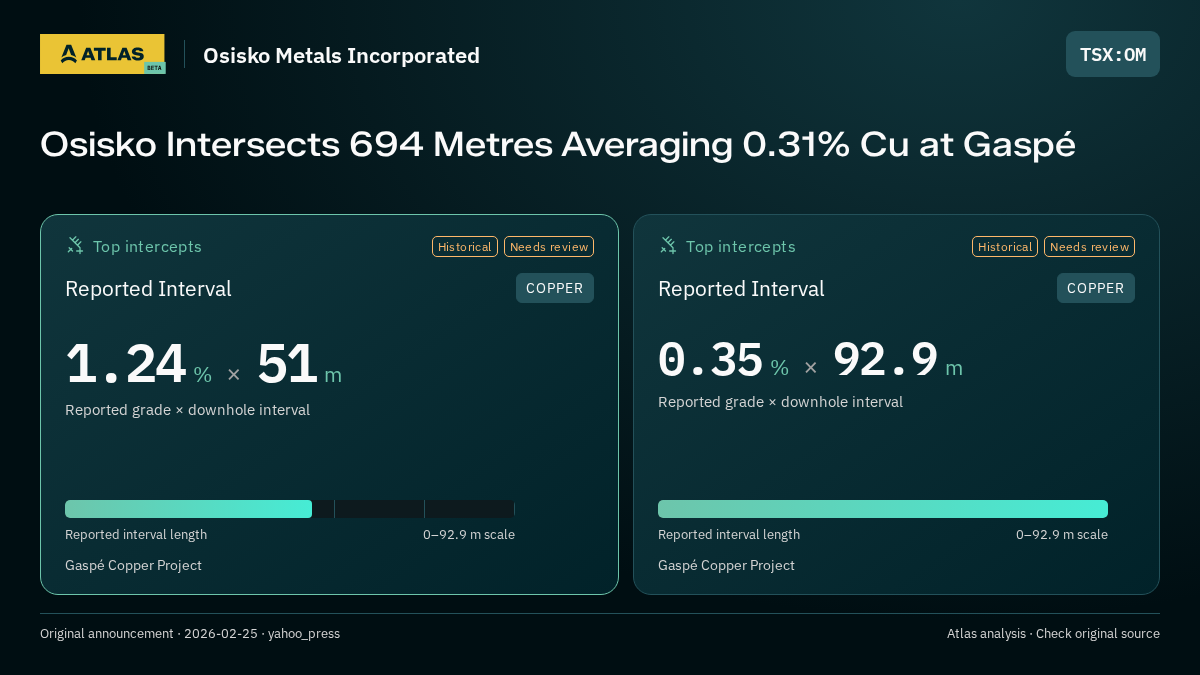This screenshot has width=1200, height=675.
Task: Click the Osisko Metals Incorporated company name
Action: (341, 56)
